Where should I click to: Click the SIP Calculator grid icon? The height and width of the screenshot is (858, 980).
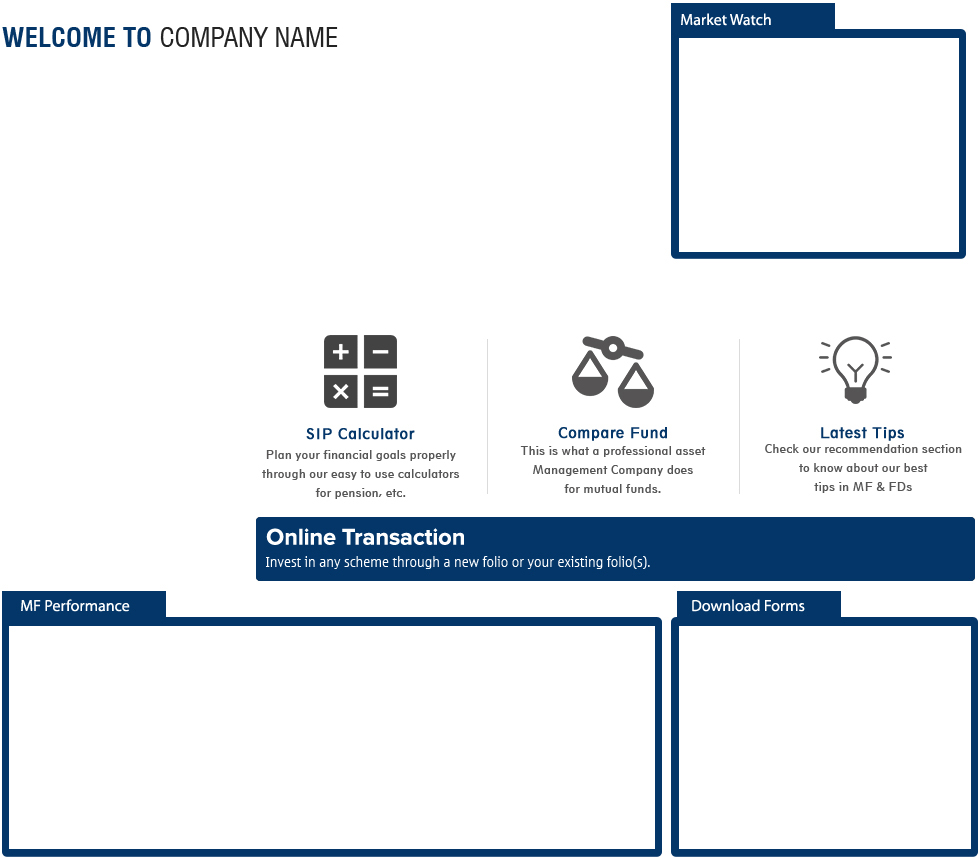point(360,371)
